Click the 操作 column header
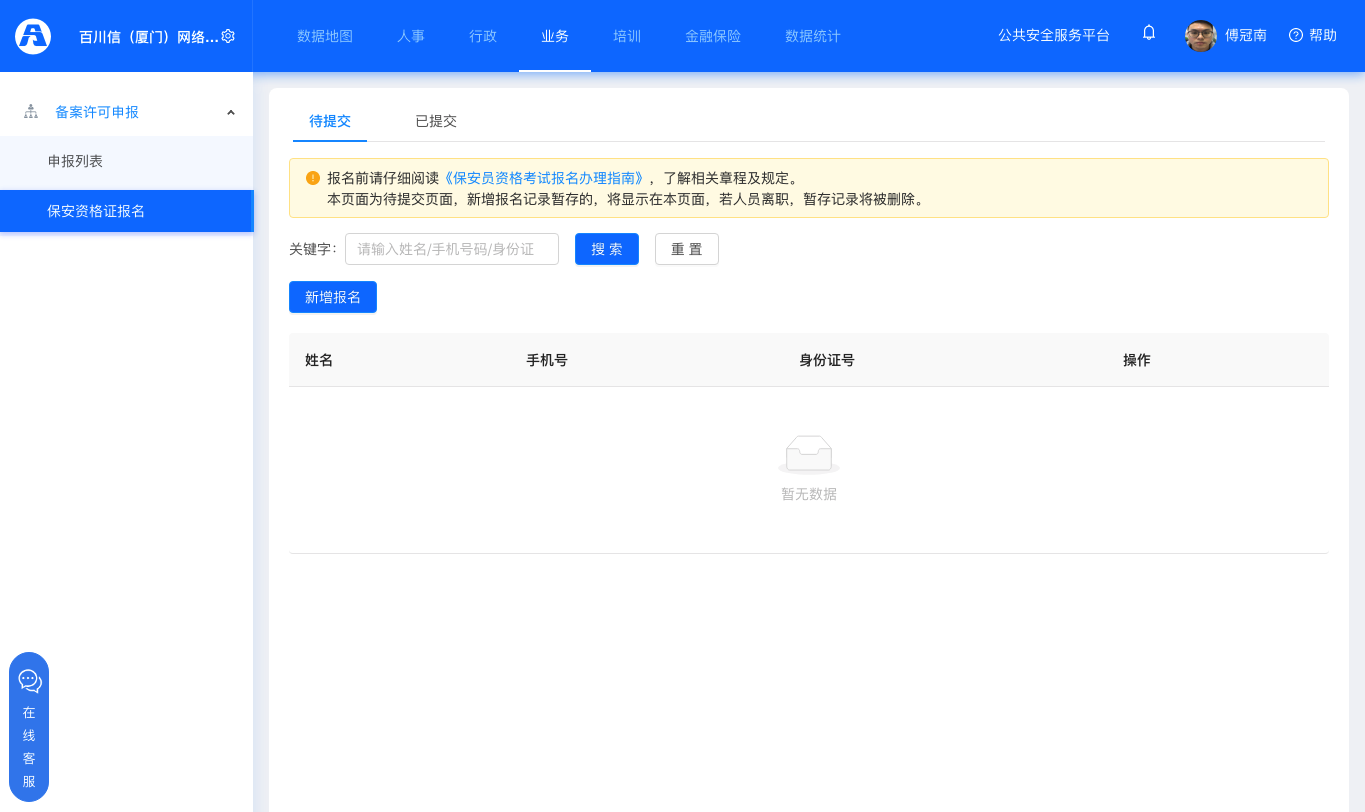This screenshot has width=1365, height=812. (x=1137, y=360)
